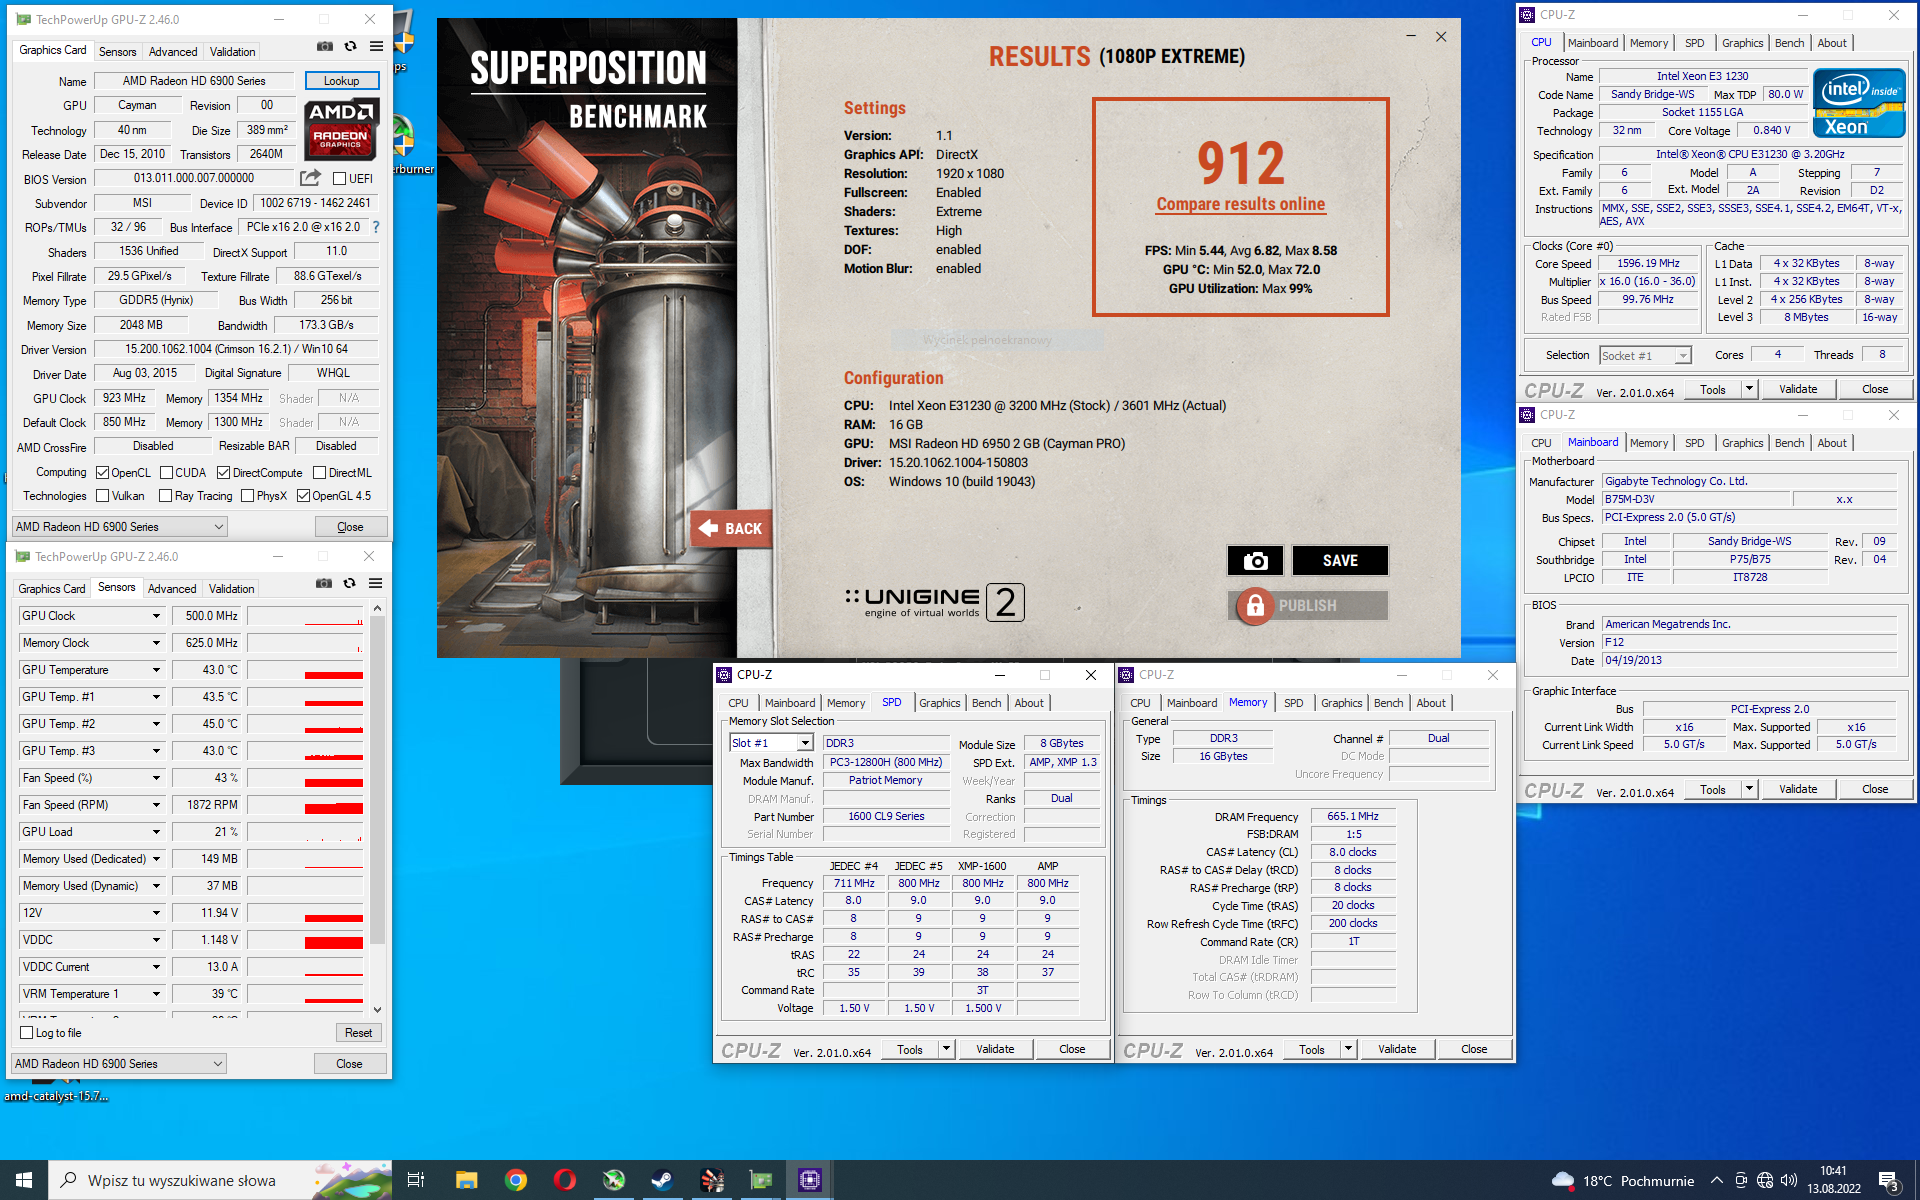1920x1200 pixels.
Task: Click the Lookup button in GPU-Z
Action: 341,81
